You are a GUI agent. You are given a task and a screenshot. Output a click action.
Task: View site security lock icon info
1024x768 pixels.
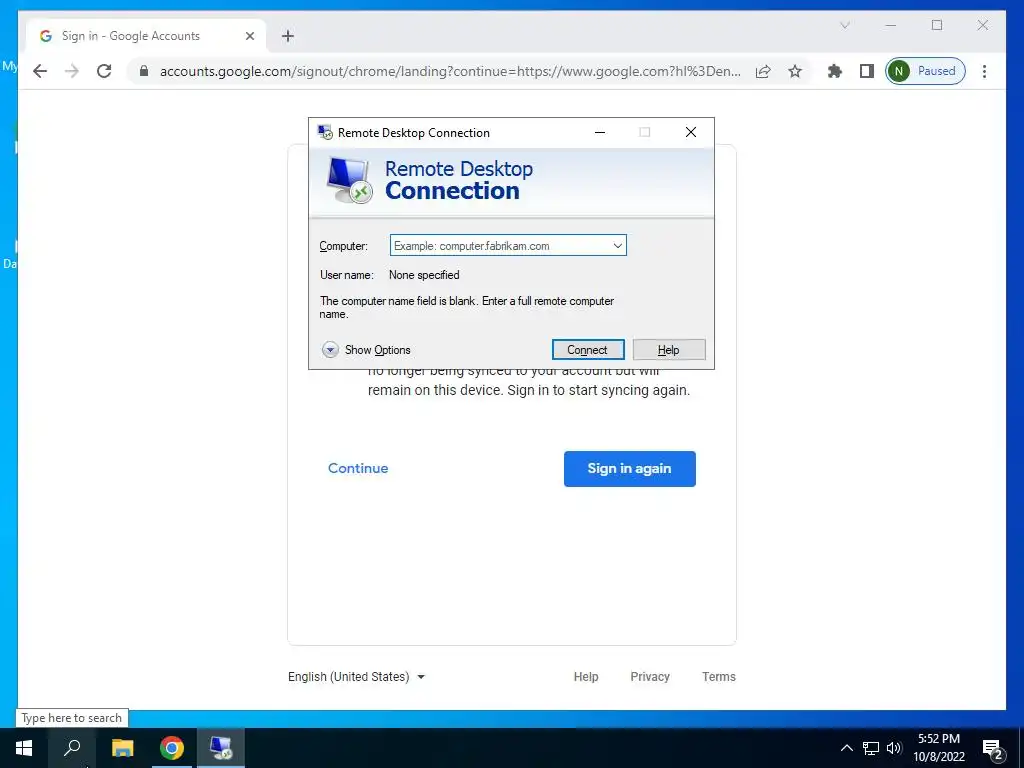[144, 71]
